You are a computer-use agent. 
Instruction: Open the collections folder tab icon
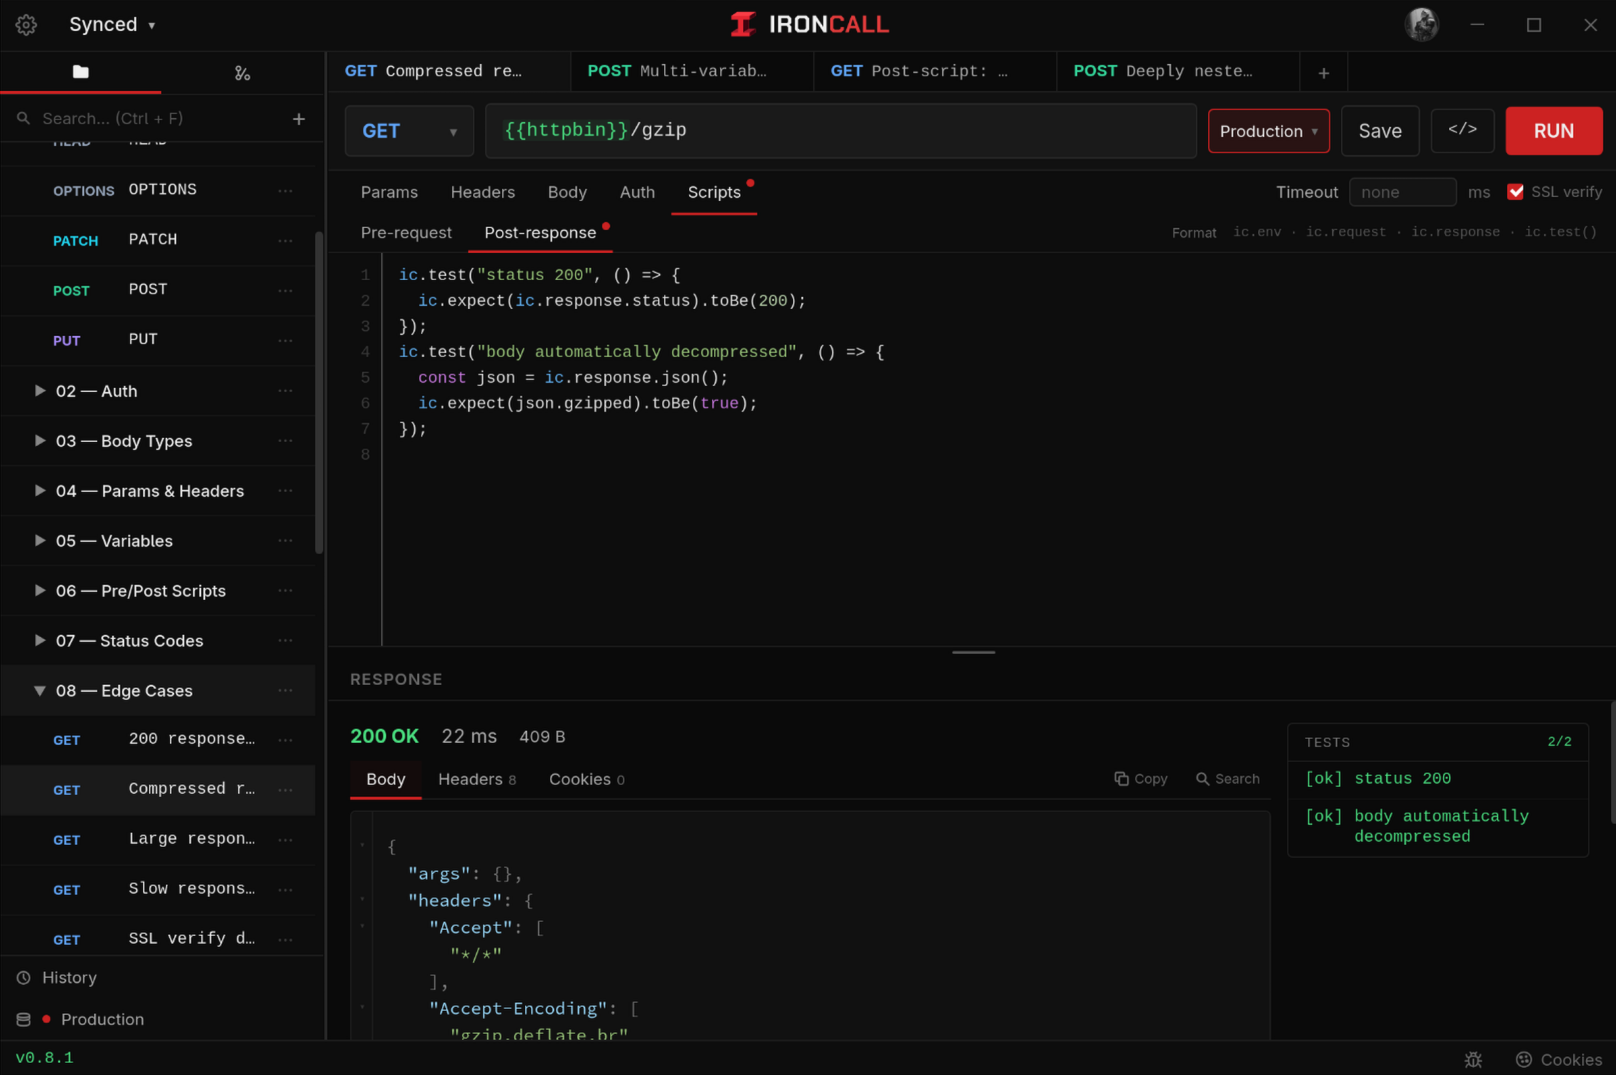(81, 72)
